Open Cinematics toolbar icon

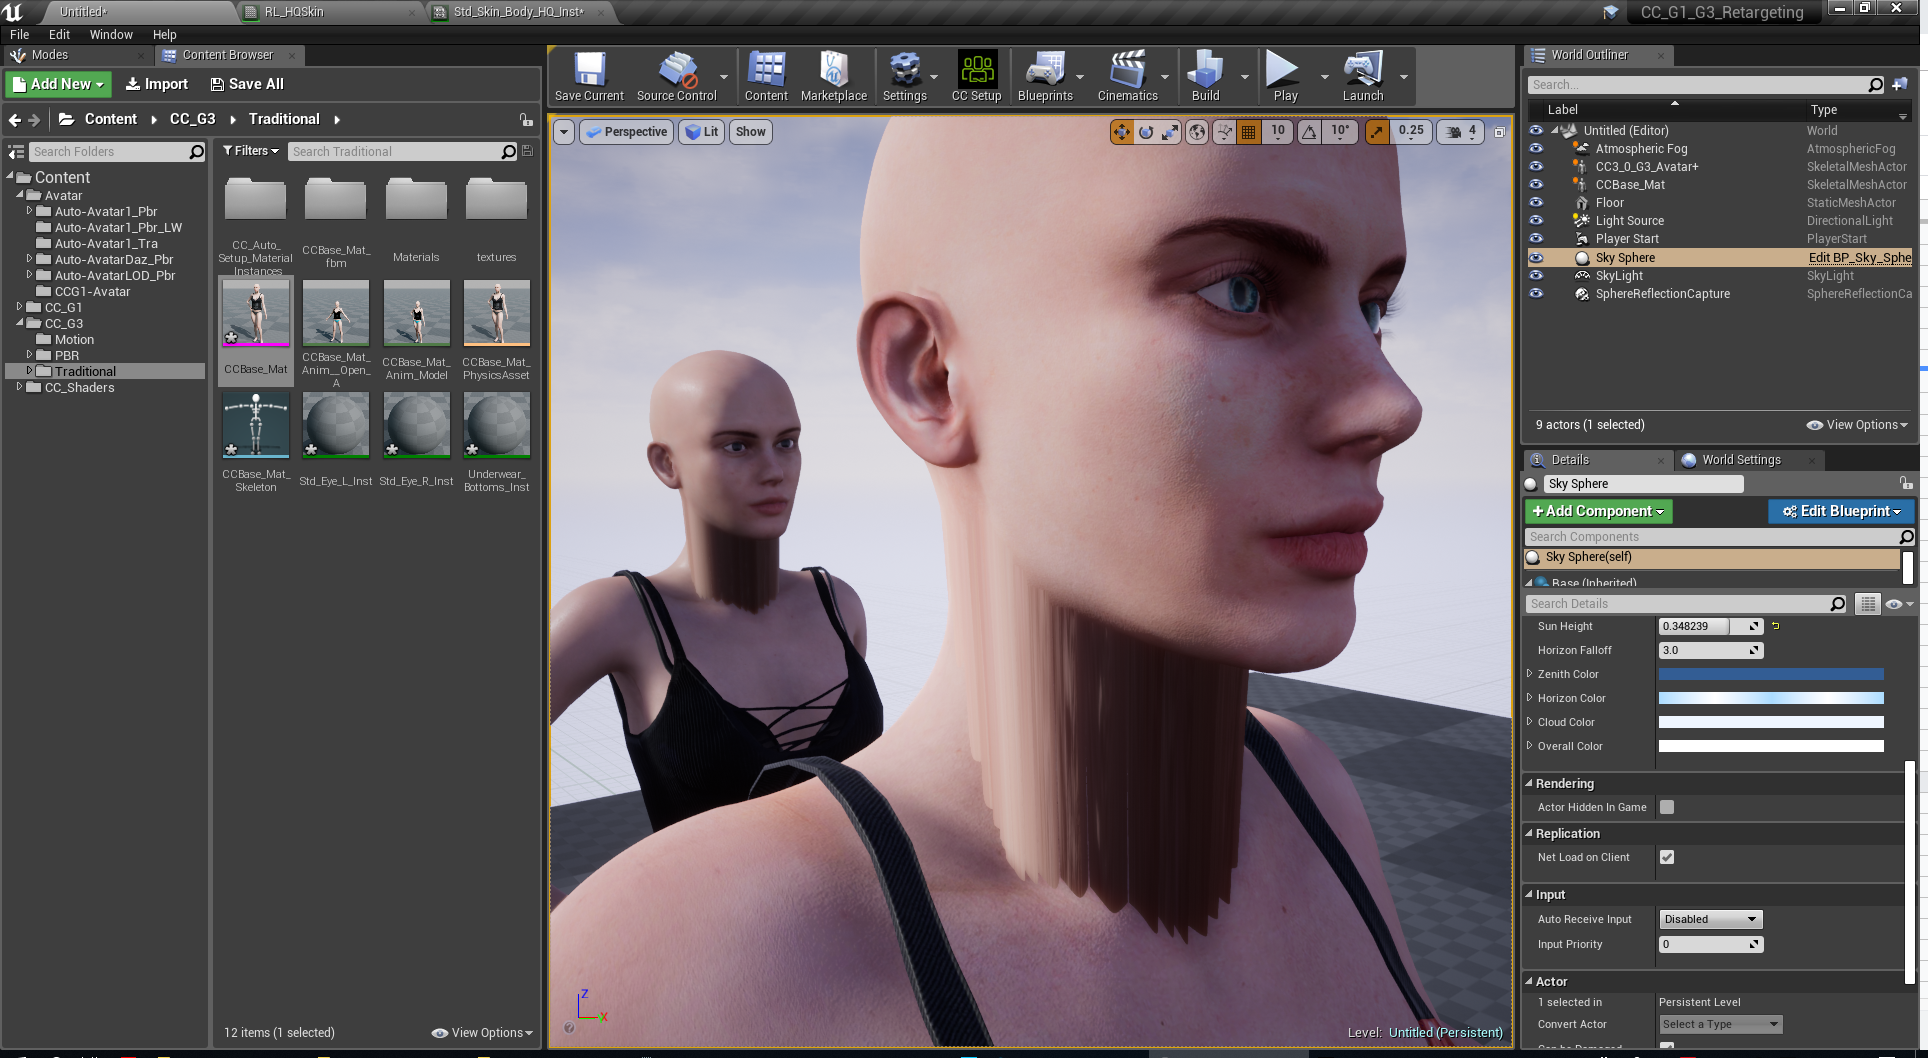pos(1128,76)
